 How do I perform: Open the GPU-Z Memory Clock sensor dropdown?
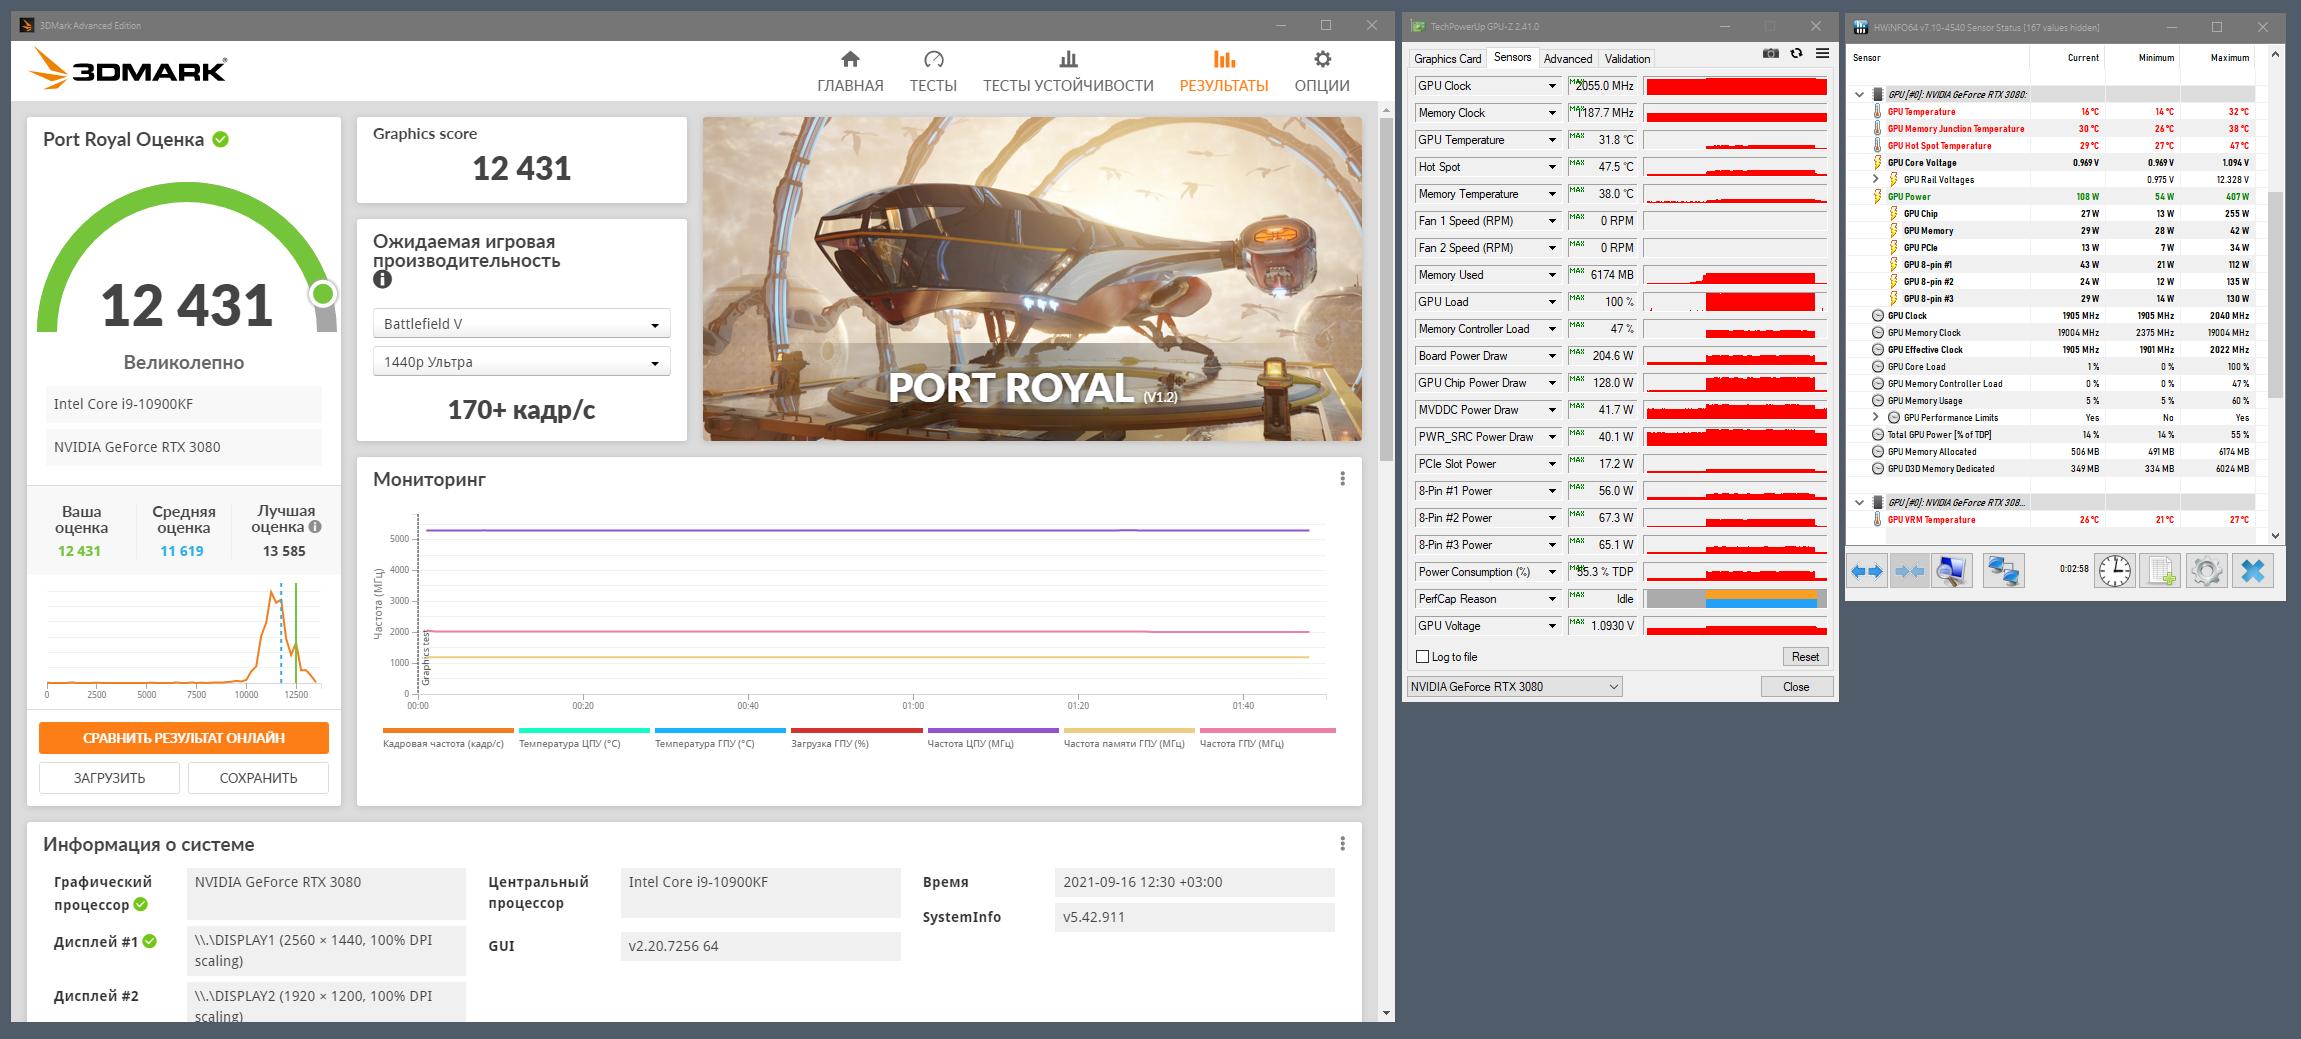click(x=1552, y=113)
